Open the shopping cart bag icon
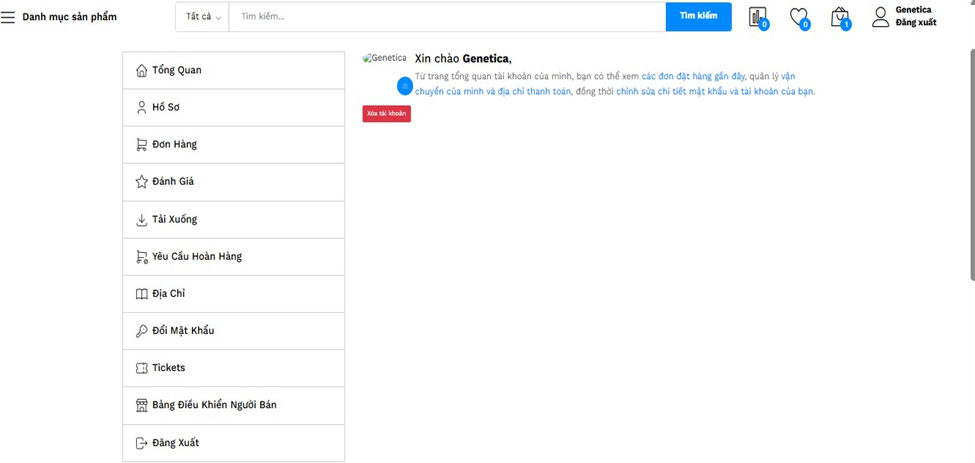This screenshot has height=463, width=975. 840,17
